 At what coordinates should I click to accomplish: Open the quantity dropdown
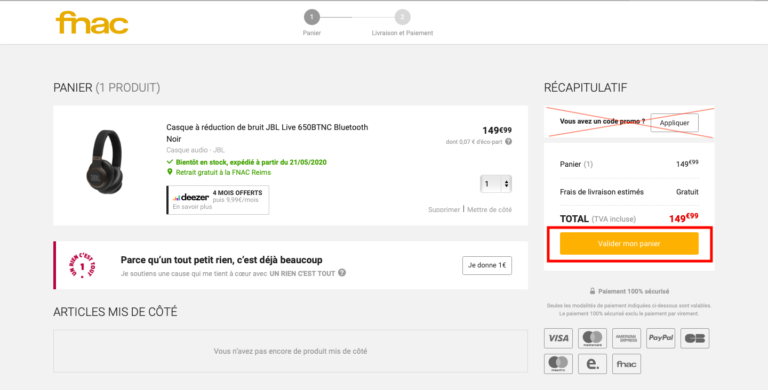pos(496,184)
